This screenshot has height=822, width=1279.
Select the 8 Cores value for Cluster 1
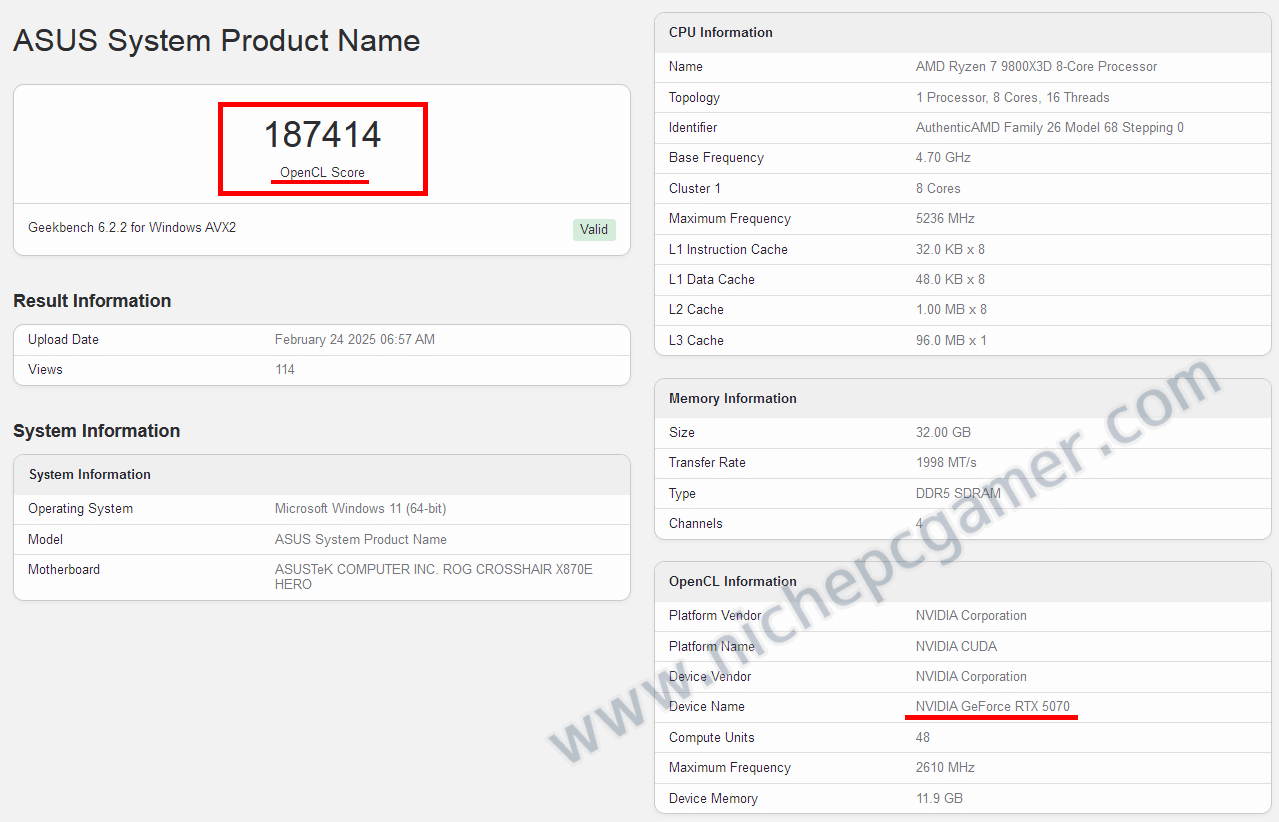coord(938,188)
